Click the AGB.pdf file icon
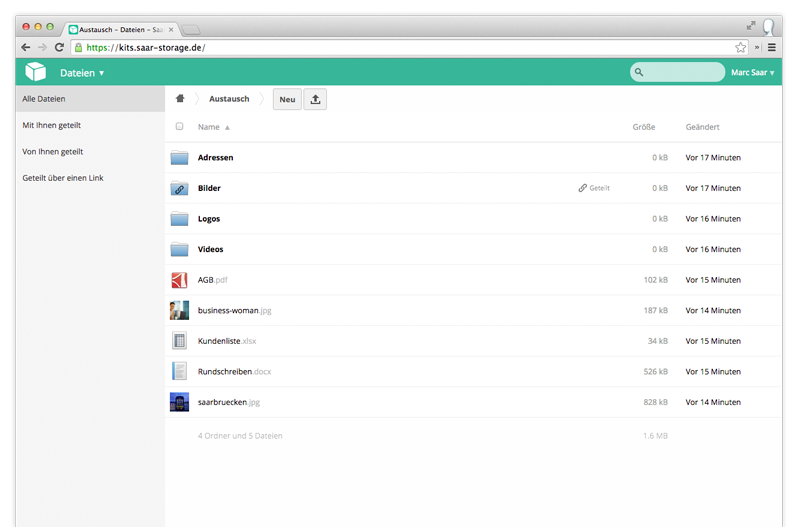The width and height of the screenshot is (800, 527). 179,280
